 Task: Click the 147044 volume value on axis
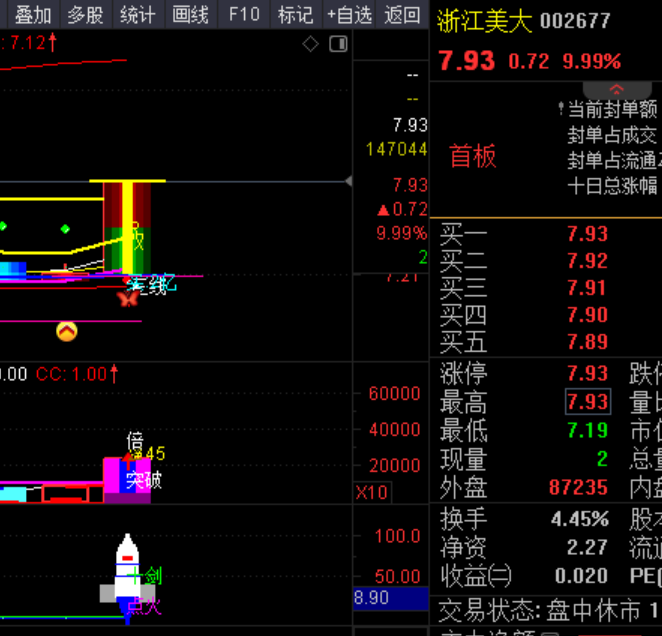396,149
